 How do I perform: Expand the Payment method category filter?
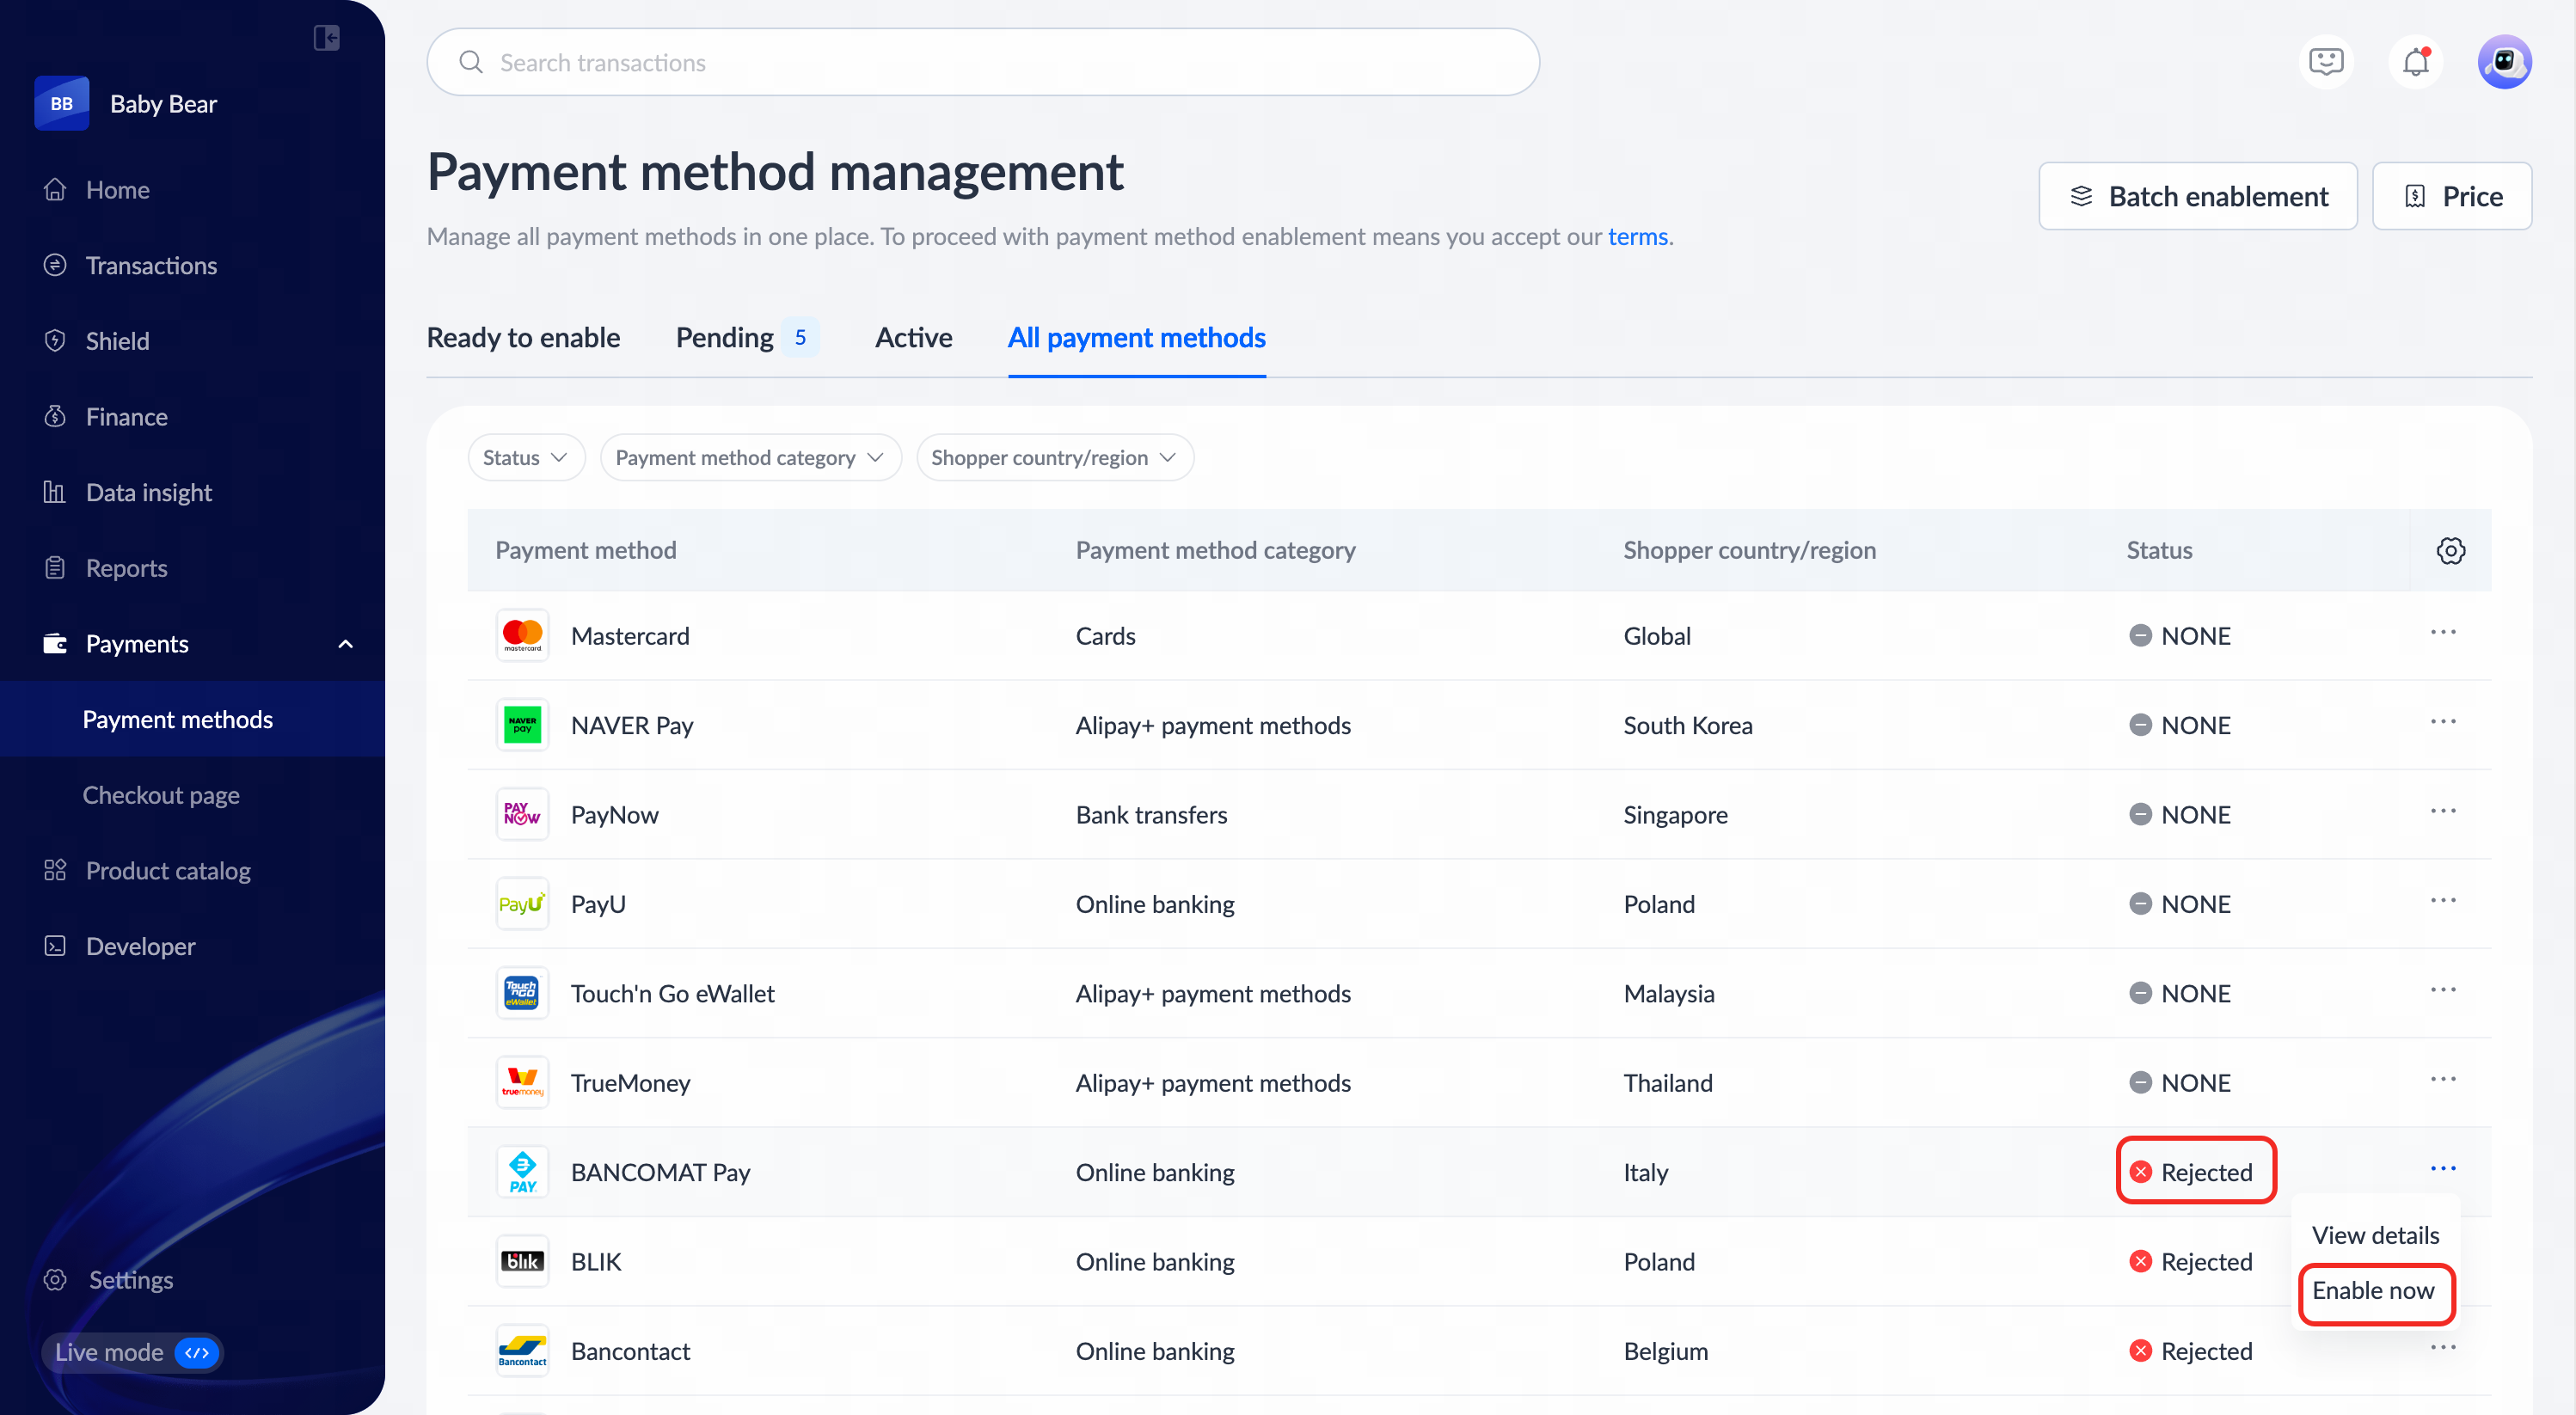[x=750, y=457]
